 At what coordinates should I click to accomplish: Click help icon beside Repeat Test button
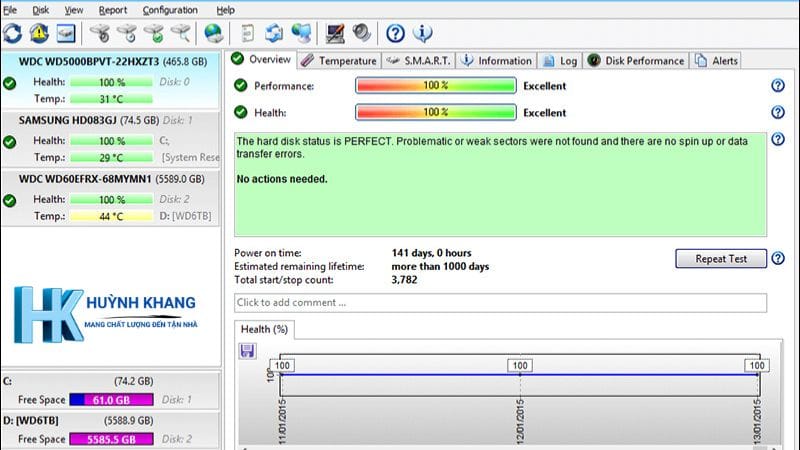[x=778, y=258]
